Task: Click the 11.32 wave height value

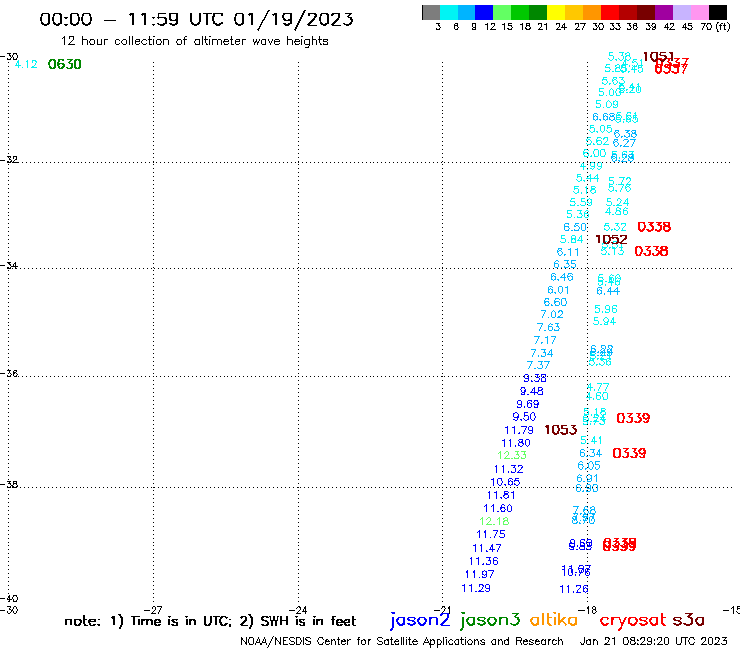Action: [x=509, y=469]
